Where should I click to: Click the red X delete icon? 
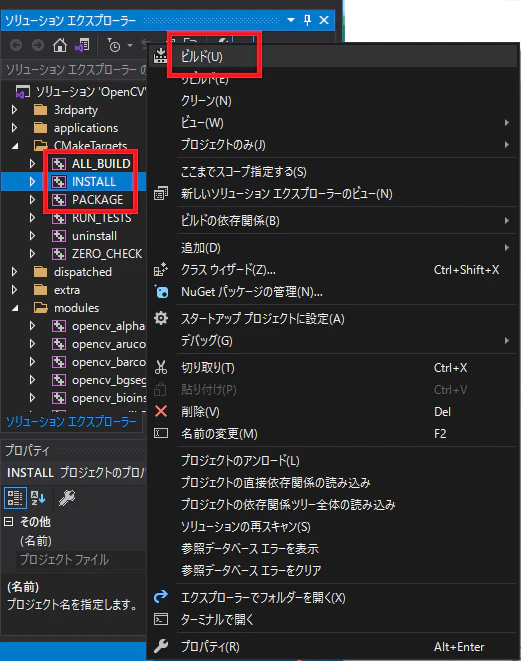coord(161,411)
